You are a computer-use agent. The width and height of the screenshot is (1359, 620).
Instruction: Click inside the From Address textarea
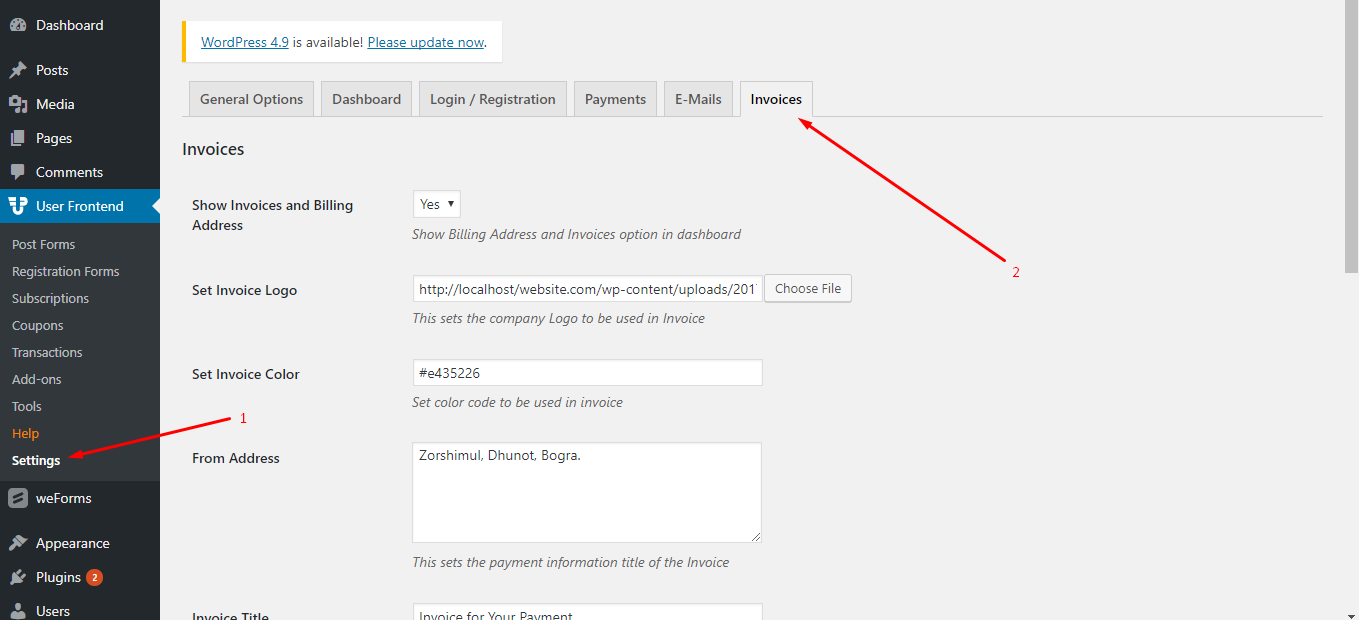(x=587, y=493)
